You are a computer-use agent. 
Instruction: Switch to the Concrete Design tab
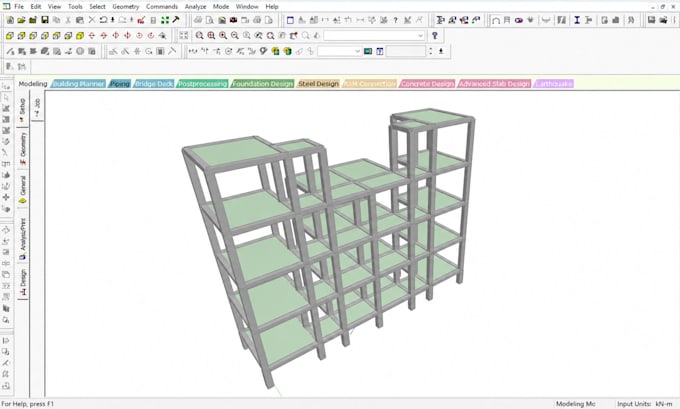pos(427,84)
